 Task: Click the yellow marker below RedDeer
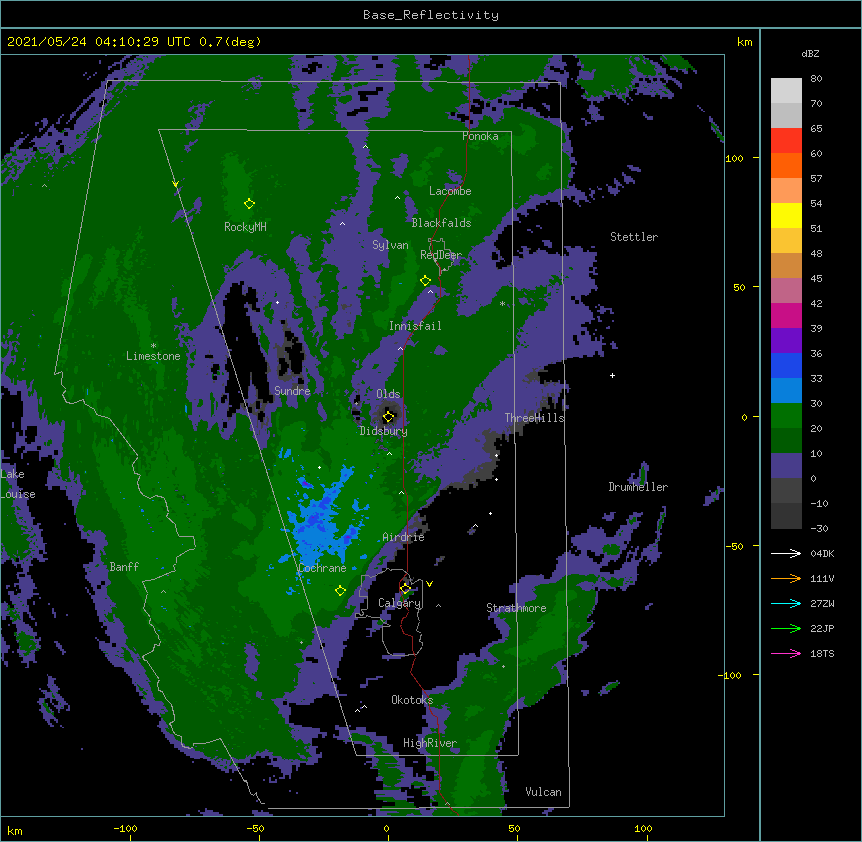[x=425, y=281]
